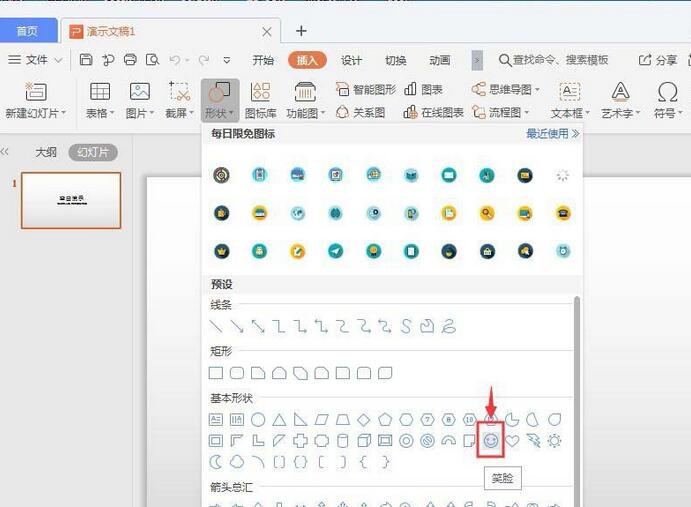Pick the straight line shape
This screenshot has height=507, width=691.
(215, 326)
